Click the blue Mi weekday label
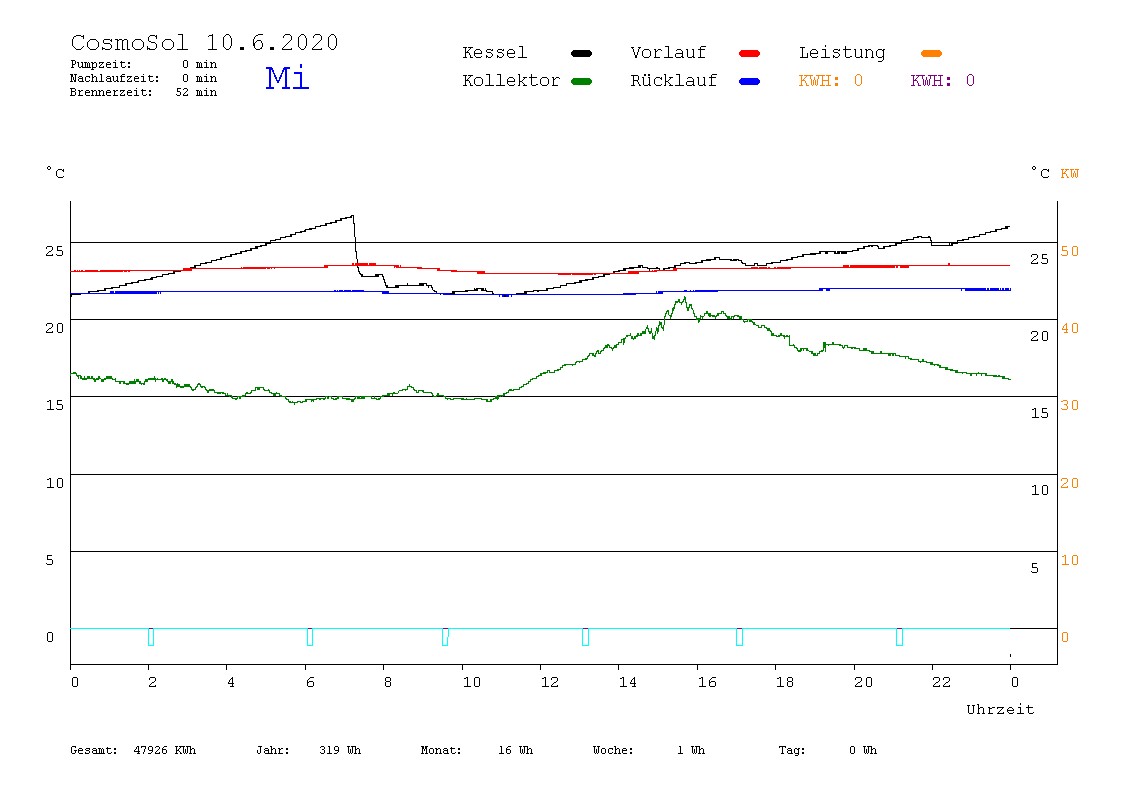The width and height of the screenshot is (1148, 812). click(x=287, y=77)
